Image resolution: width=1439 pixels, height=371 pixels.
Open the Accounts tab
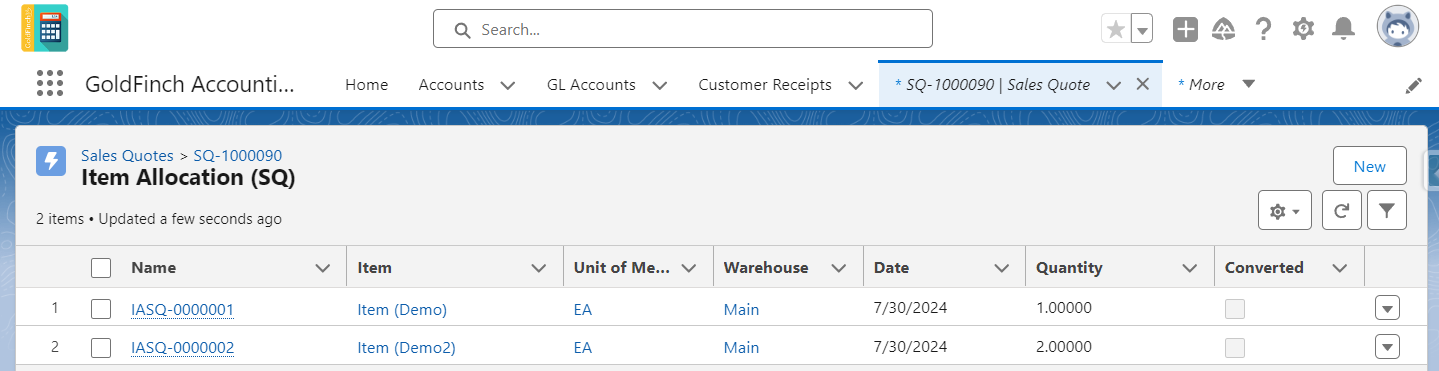451,85
